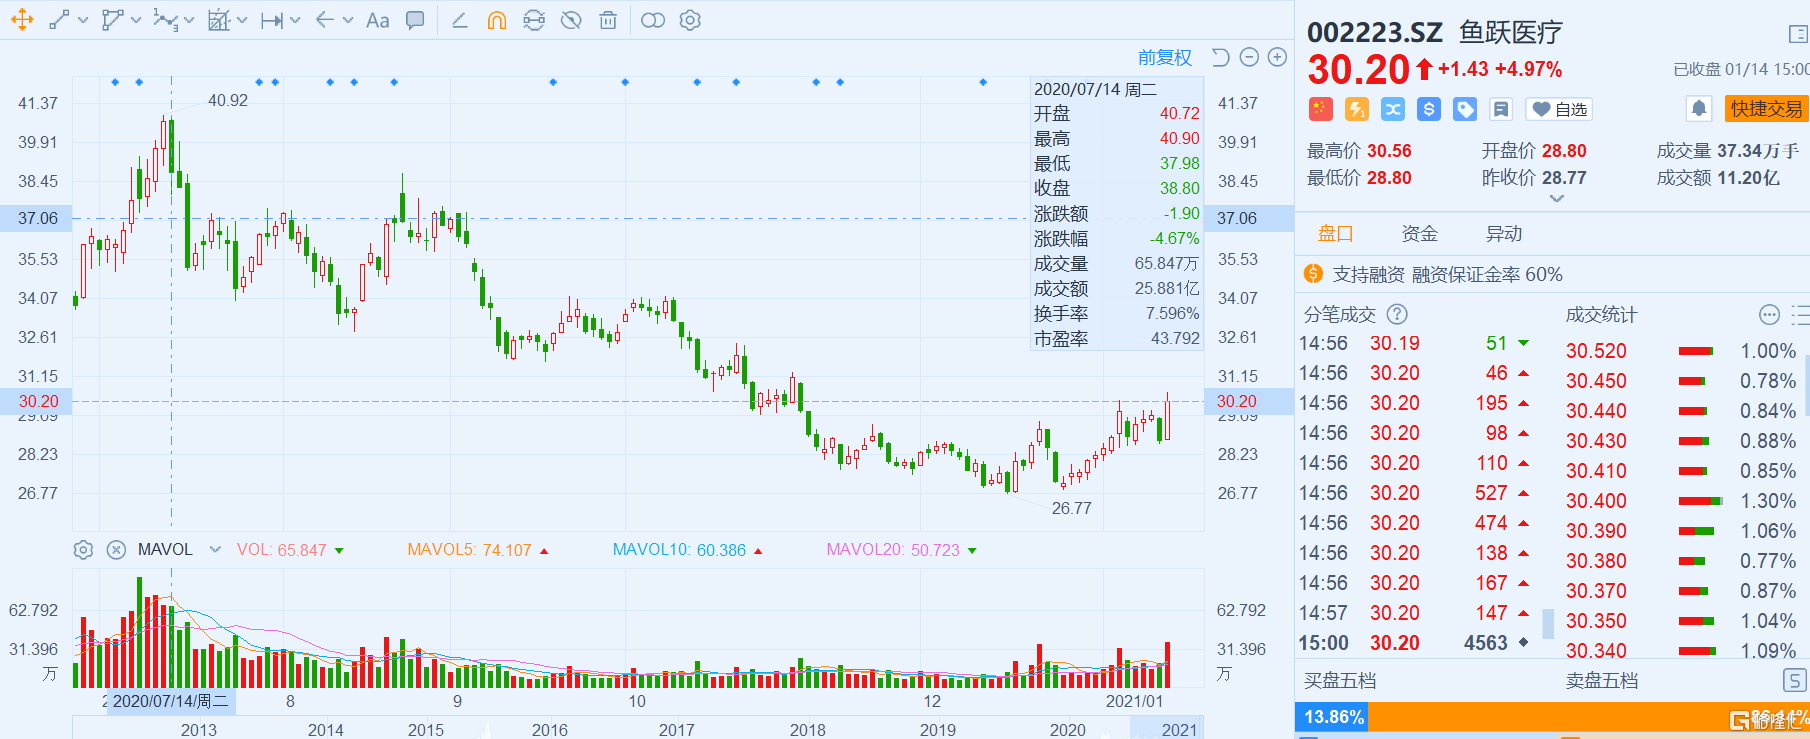
Task: Add a comment bubble annotation
Action: coord(415,20)
